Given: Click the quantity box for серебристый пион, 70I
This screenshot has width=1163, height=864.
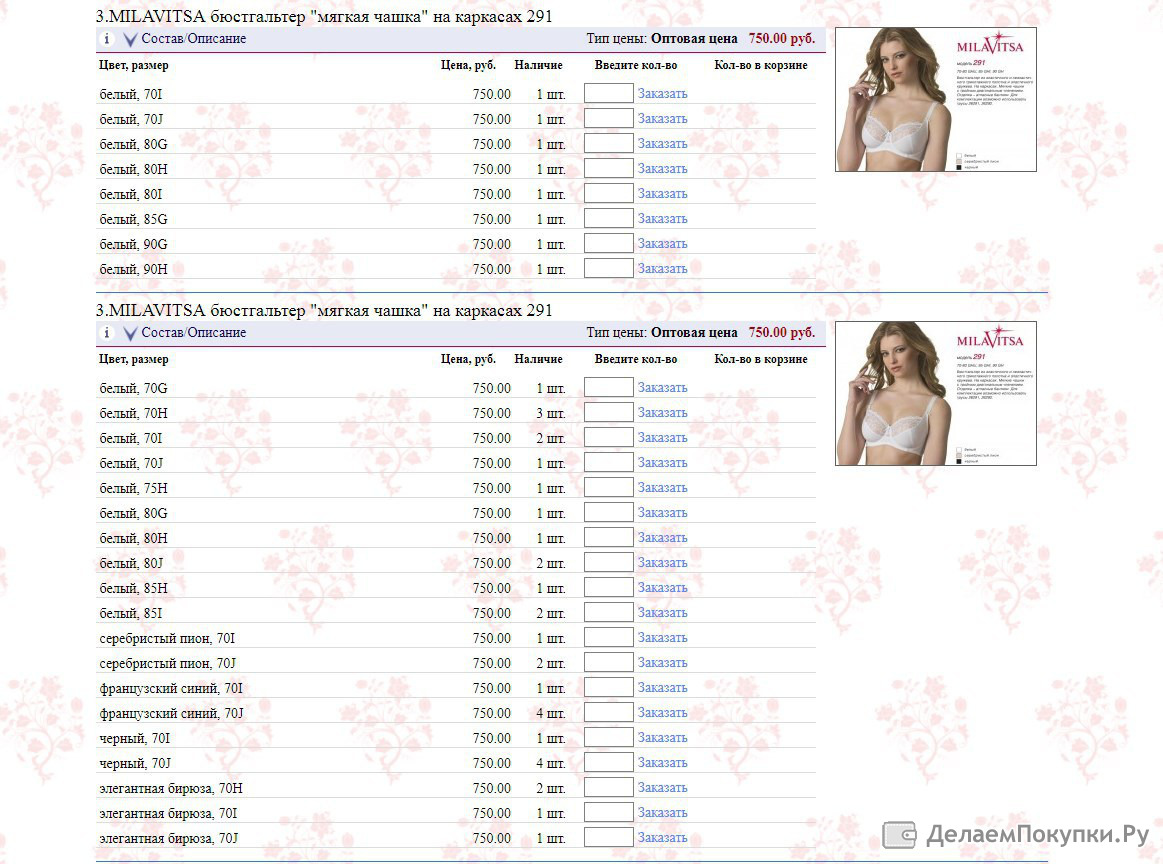Looking at the screenshot, I should click(x=608, y=637).
